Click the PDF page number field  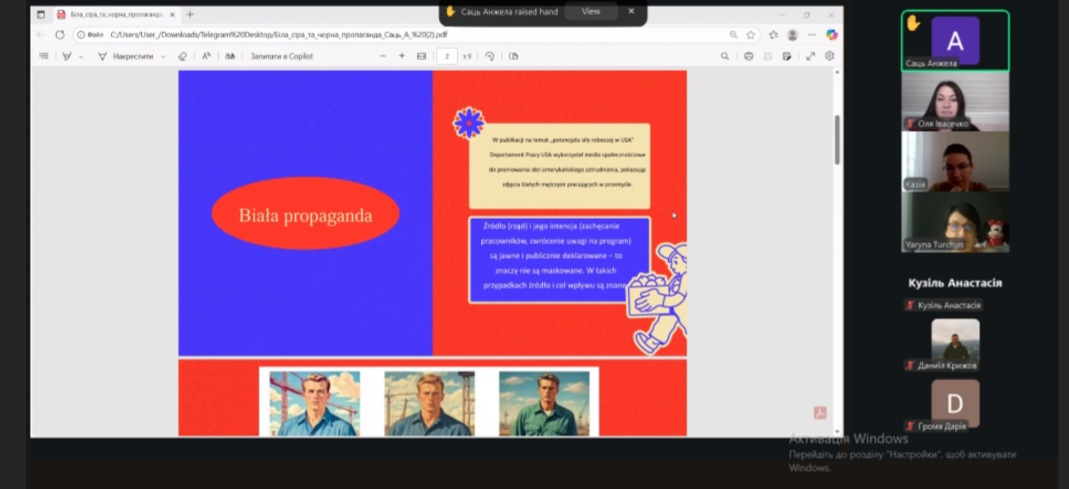(447, 56)
